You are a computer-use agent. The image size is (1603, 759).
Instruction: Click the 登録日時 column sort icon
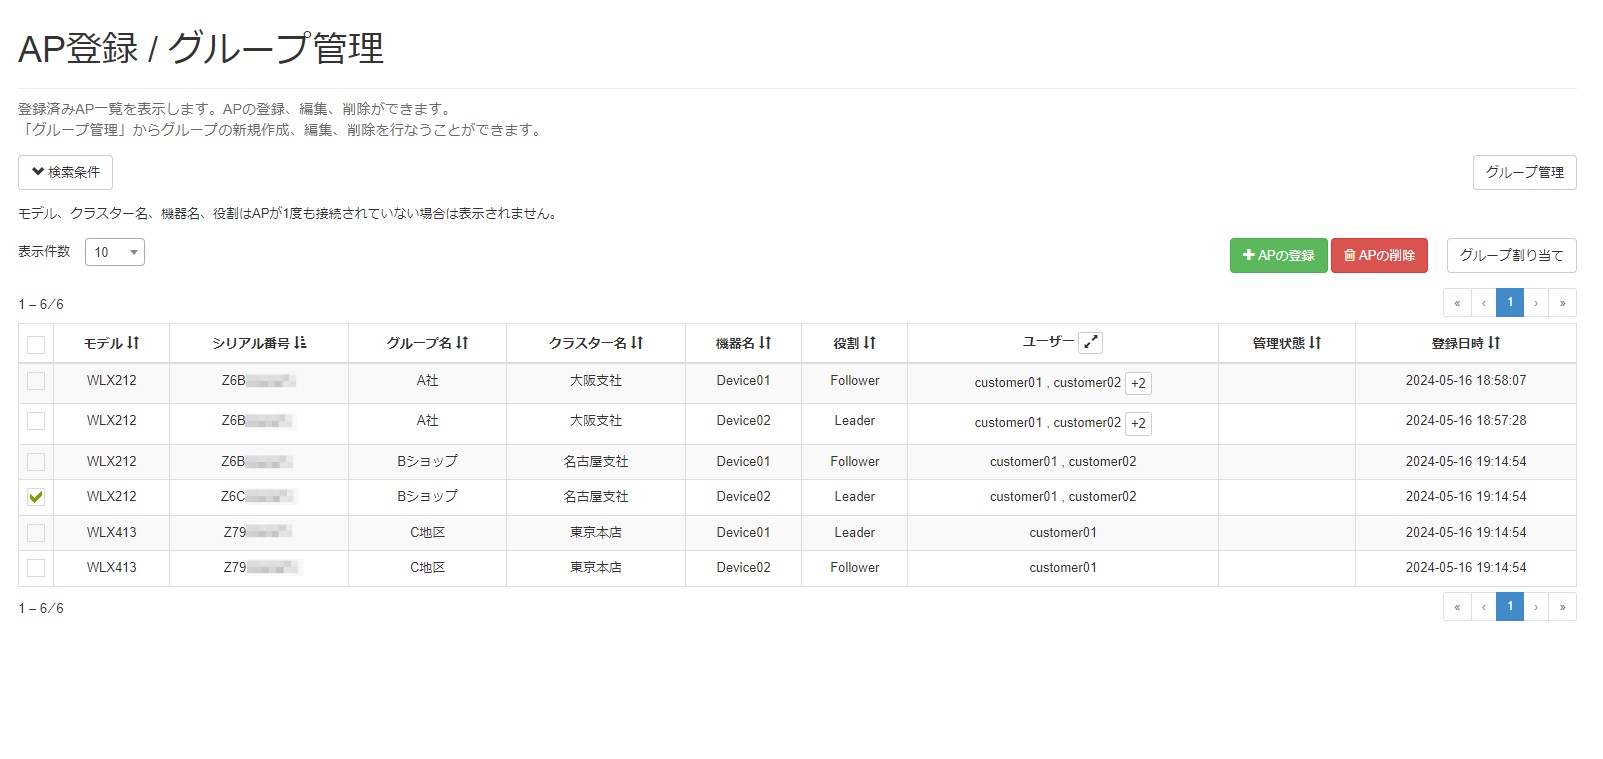(x=1494, y=343)
